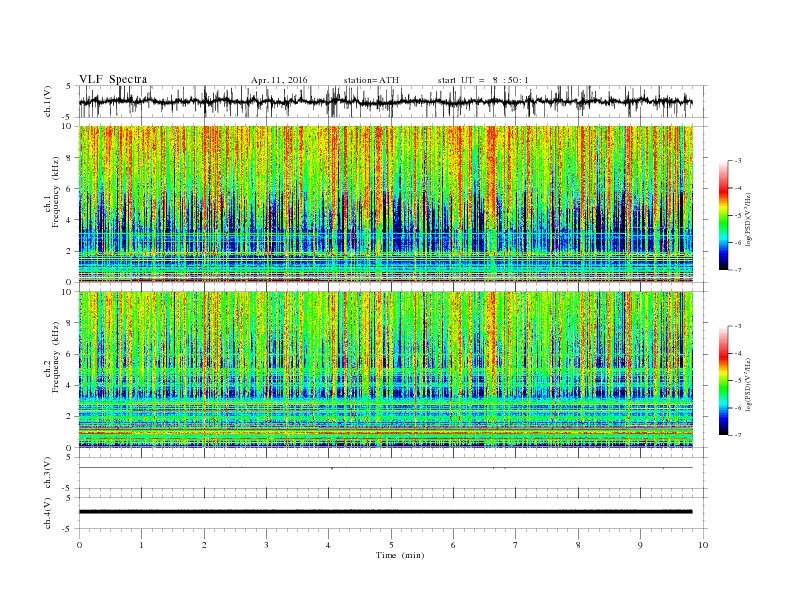Click the '2' kHz tick on ch.2 spectrogram
This screenshot has width=792, height=612.
pyautogui.click(x=69, y=417)
